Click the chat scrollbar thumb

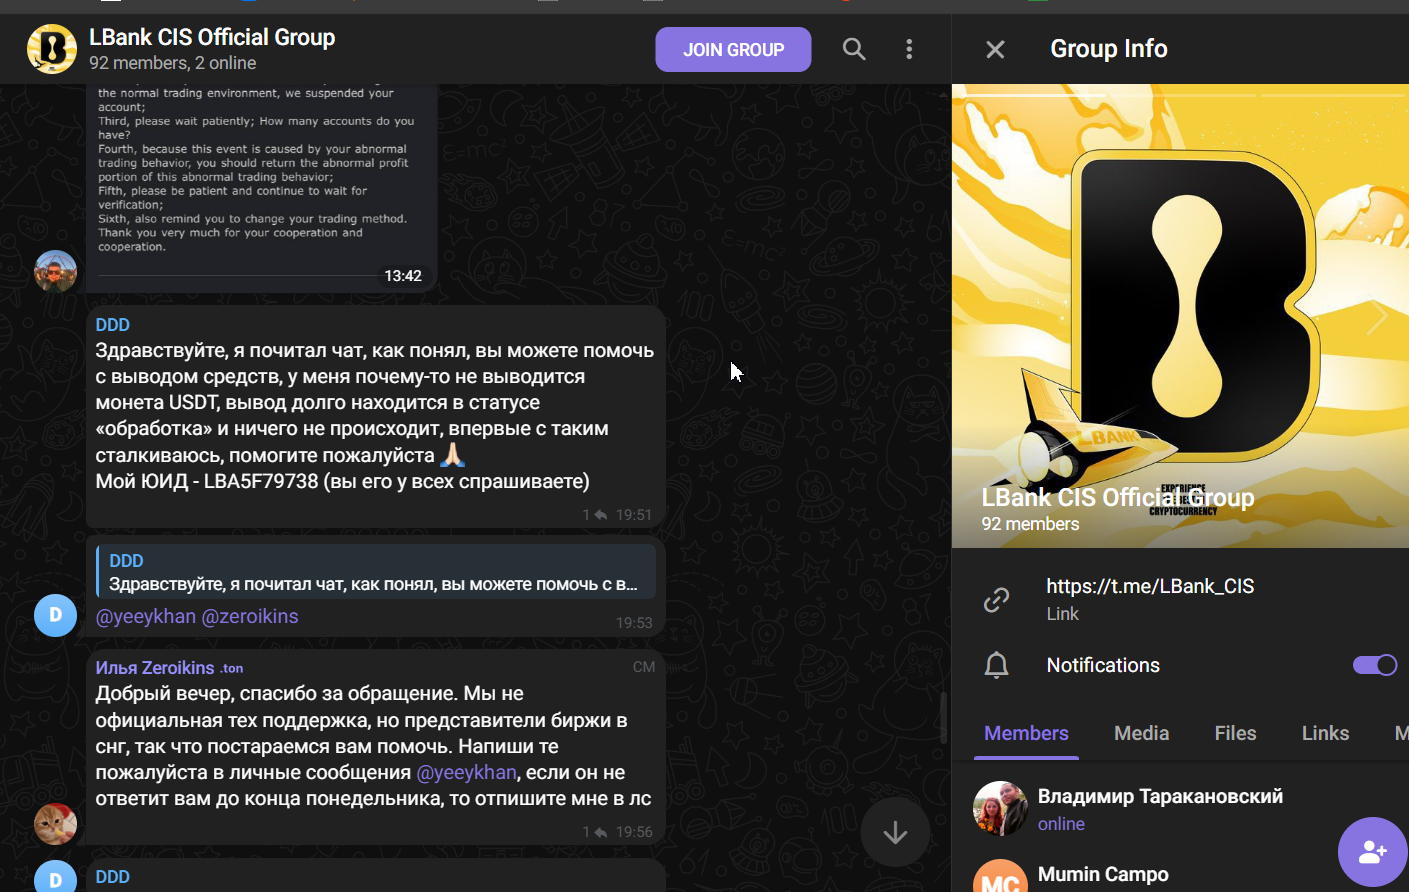942,716
